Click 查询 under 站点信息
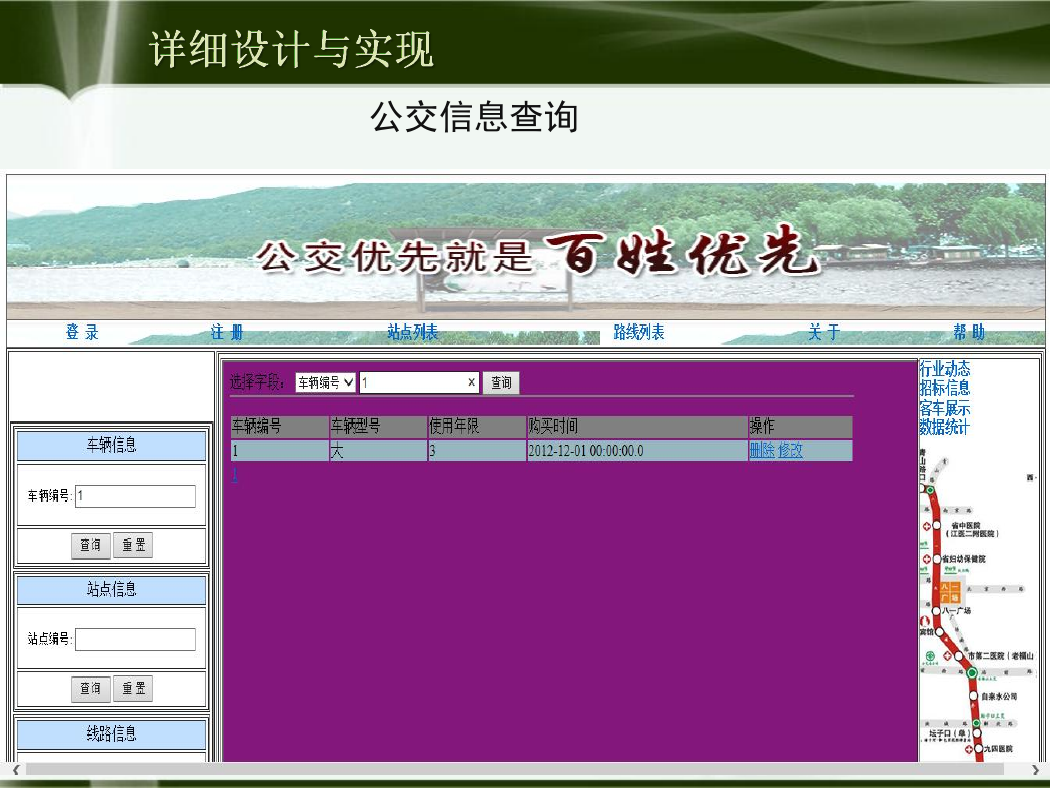 pyautogui.click(x=90, y=688)
